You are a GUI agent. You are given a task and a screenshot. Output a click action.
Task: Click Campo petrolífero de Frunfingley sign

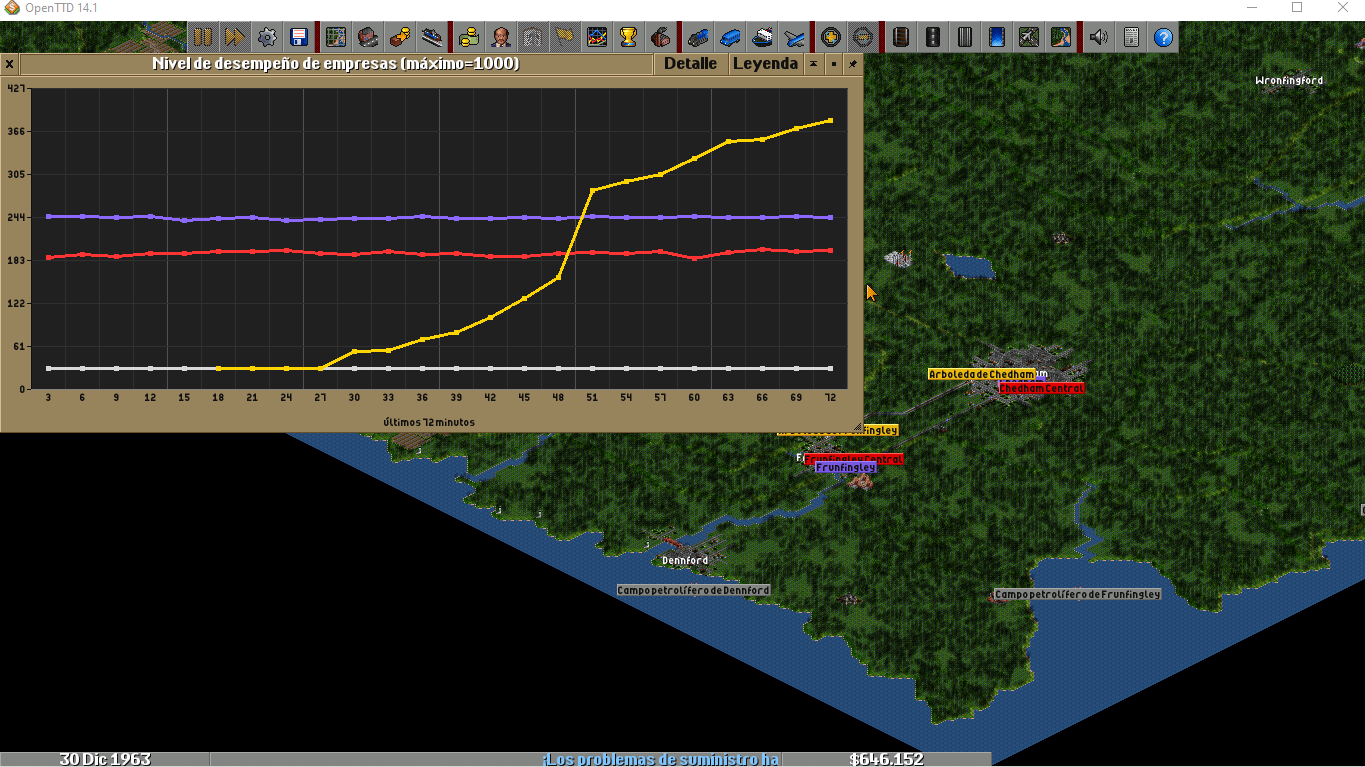tap(1078, 594)
